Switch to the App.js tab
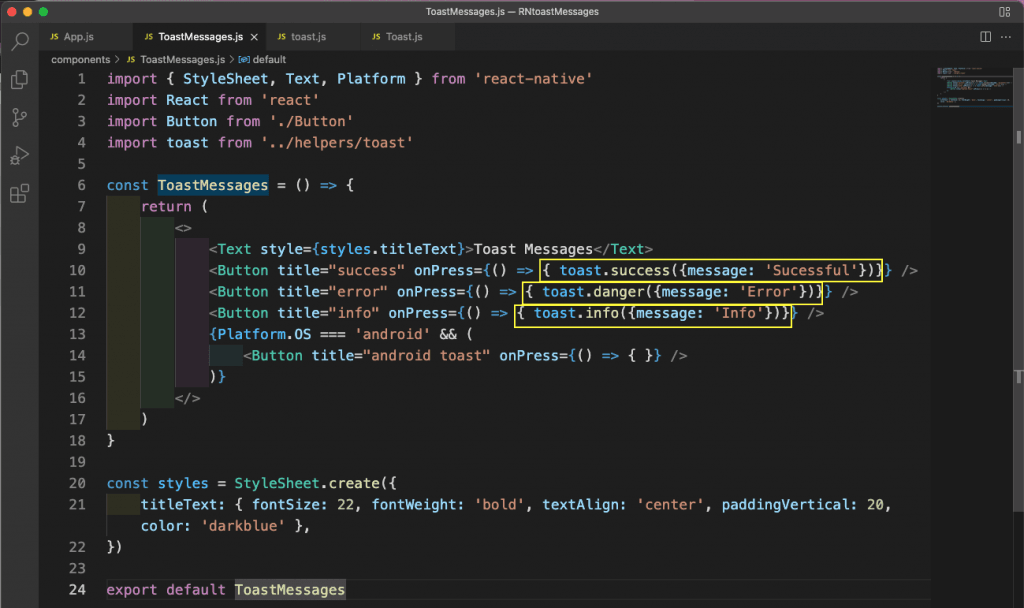1024x608 pixels. 78,37
